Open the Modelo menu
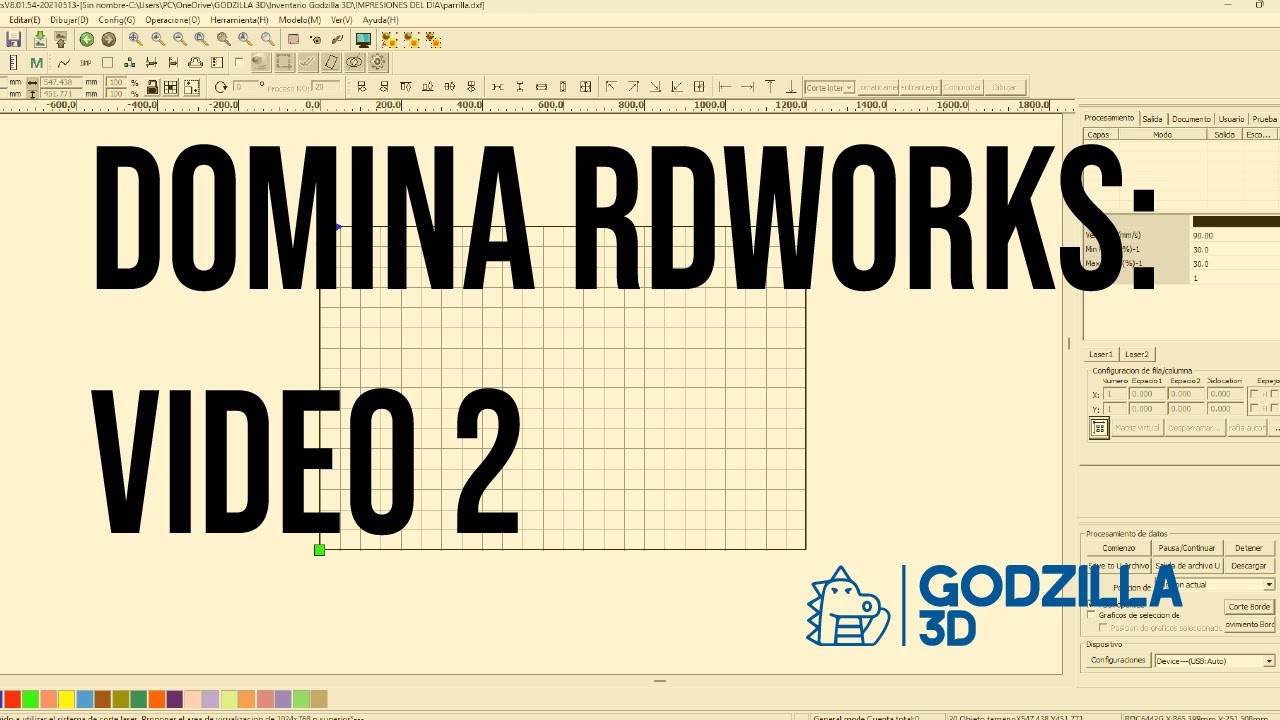Screen dimensions: 1280x720 pyautogui.click(x=300, y=20)
